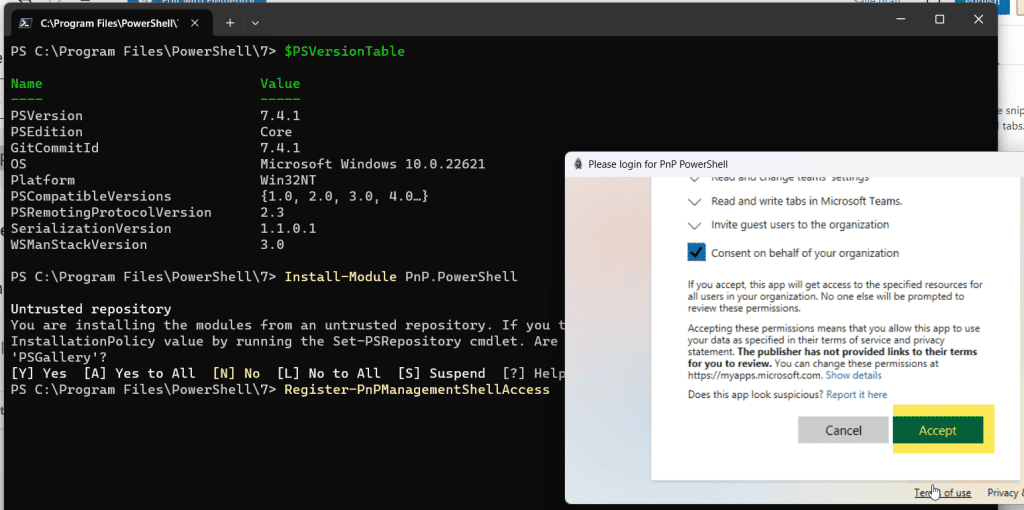Click the PSRemotingProtocolVersion row name

point(111,213)
